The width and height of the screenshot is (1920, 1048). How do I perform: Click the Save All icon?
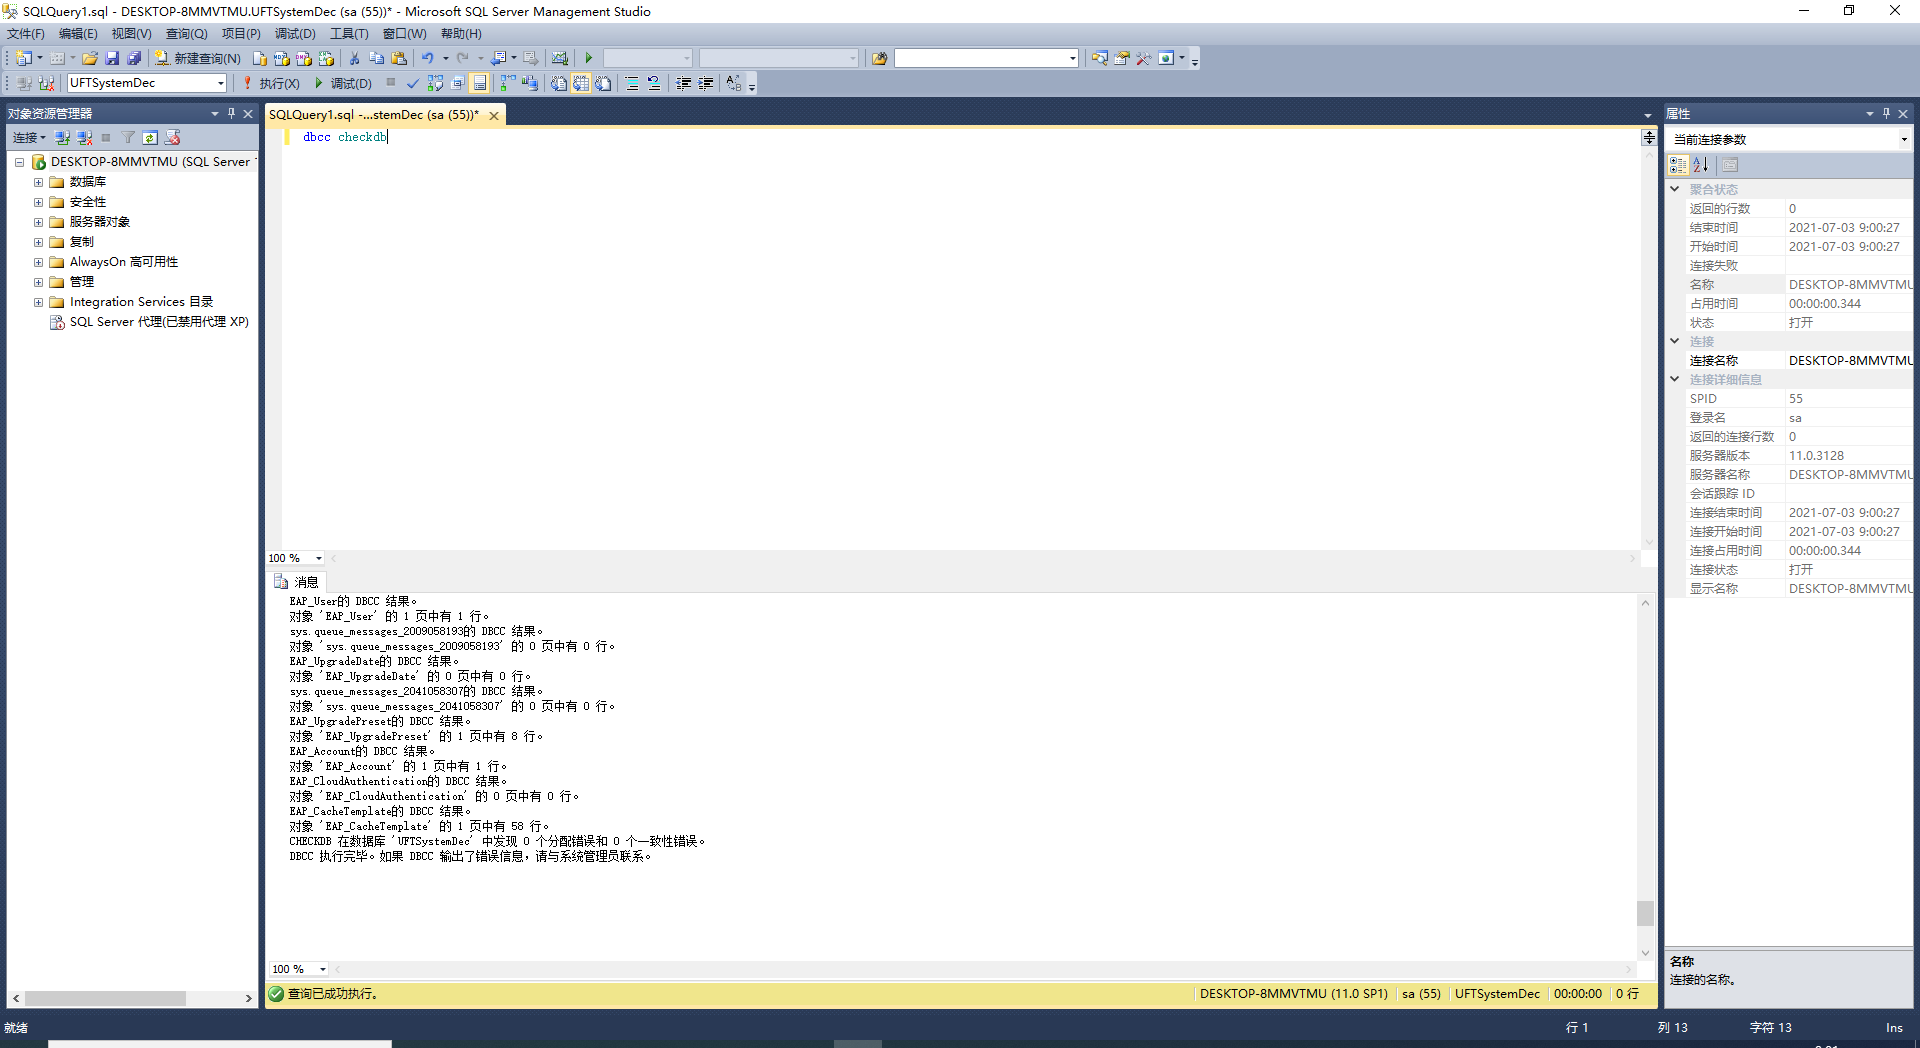(134, 58)
